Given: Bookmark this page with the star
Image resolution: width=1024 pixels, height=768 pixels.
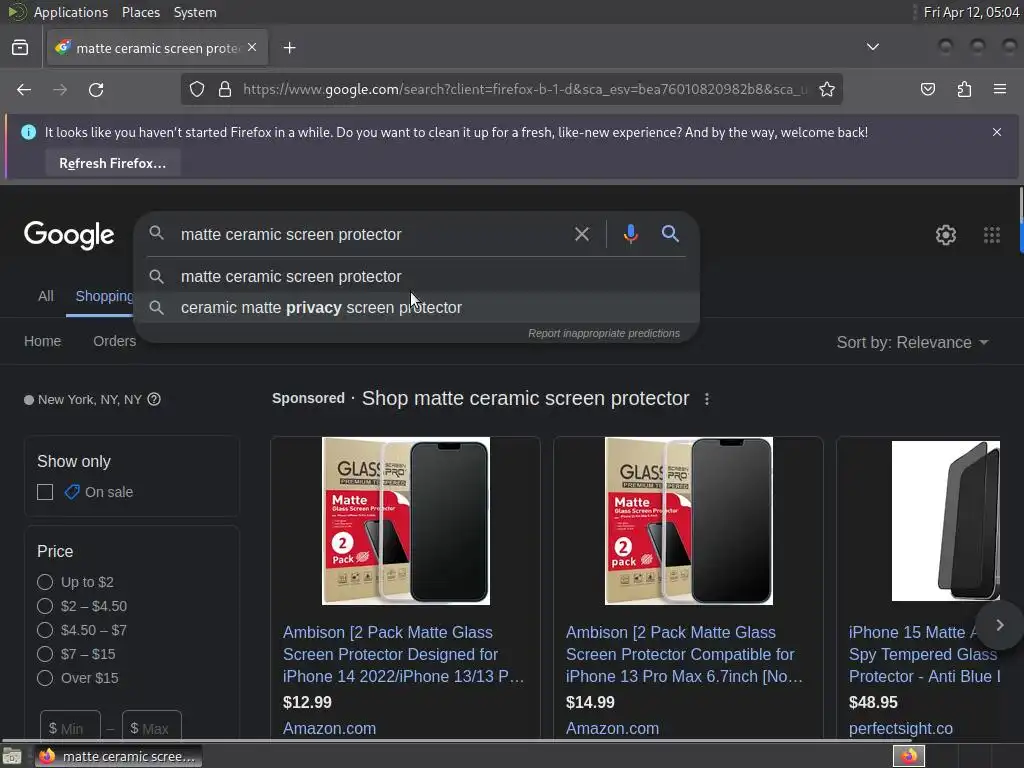Looking at the screenshot, I should click(x=827, y=89).
